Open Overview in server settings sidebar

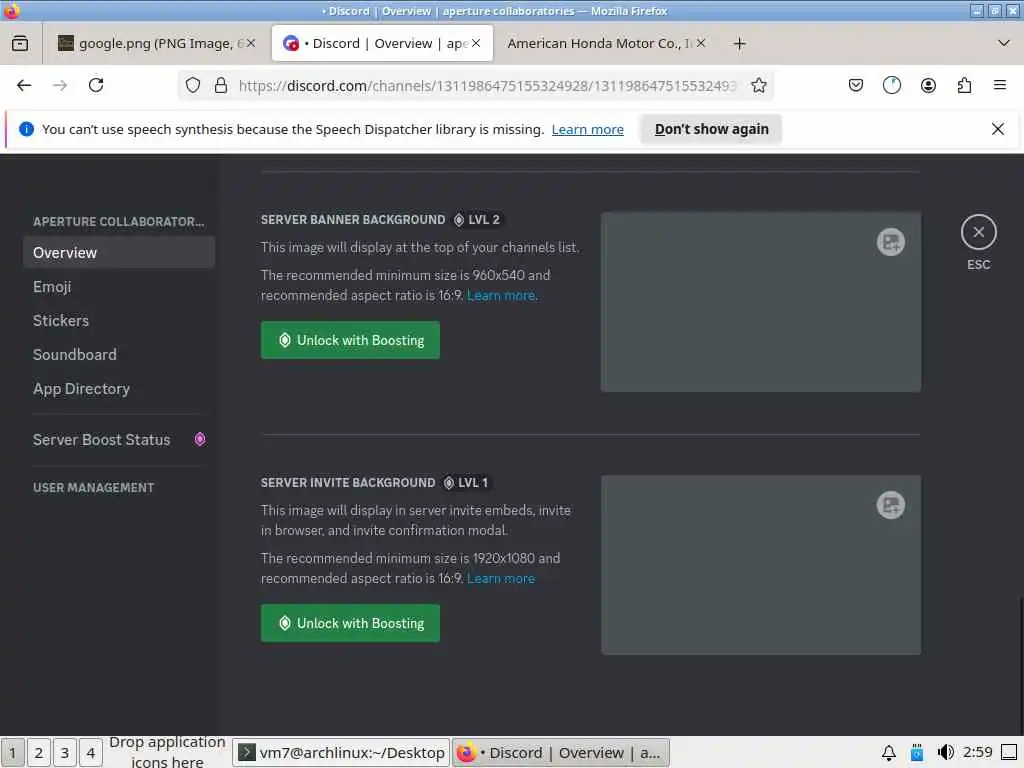pos(119,253)
